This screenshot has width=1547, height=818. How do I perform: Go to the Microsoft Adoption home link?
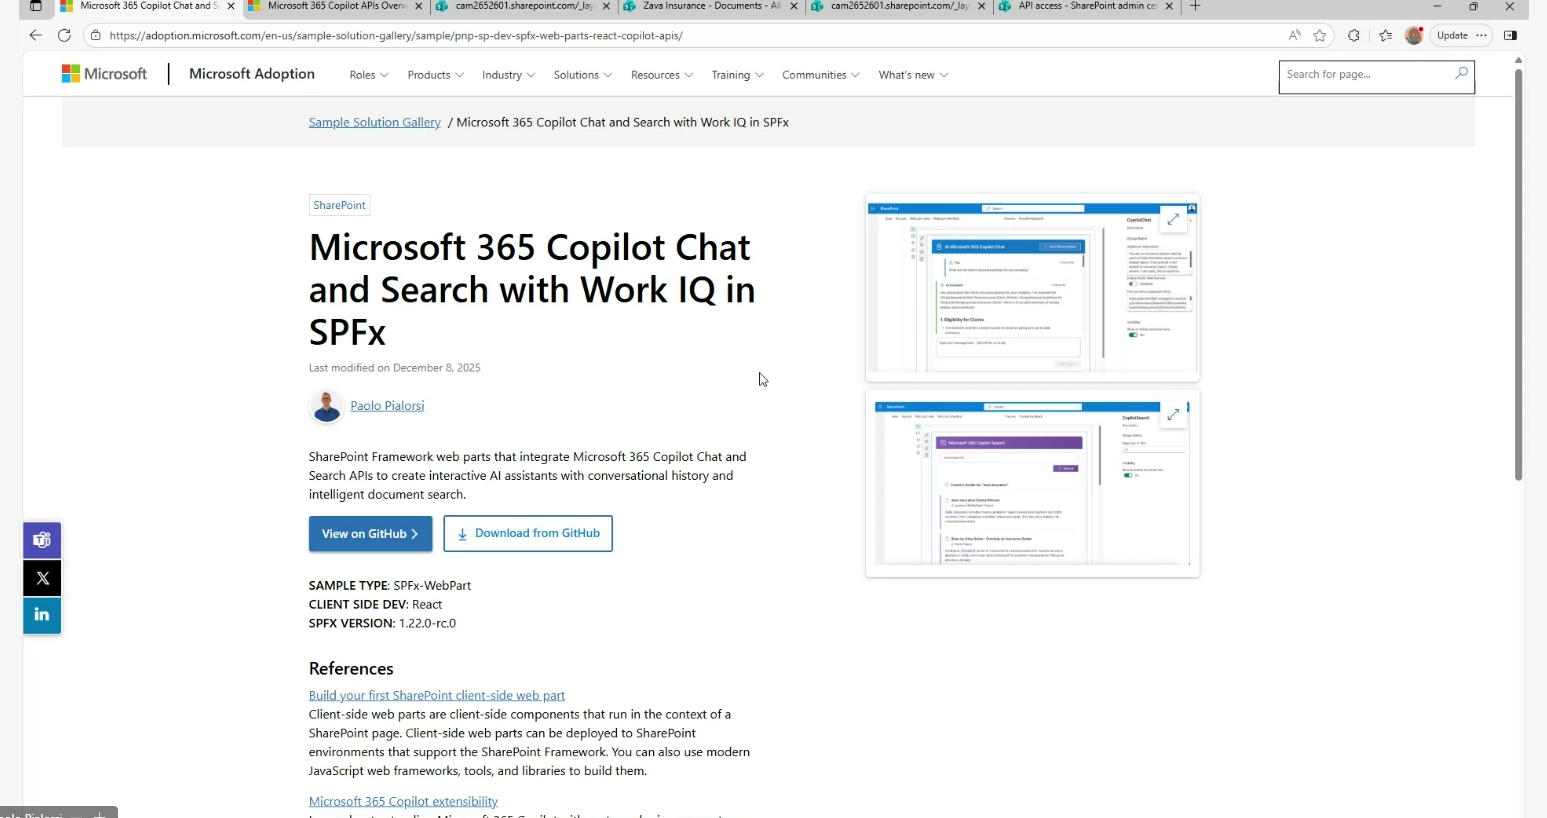click(252, 74)
